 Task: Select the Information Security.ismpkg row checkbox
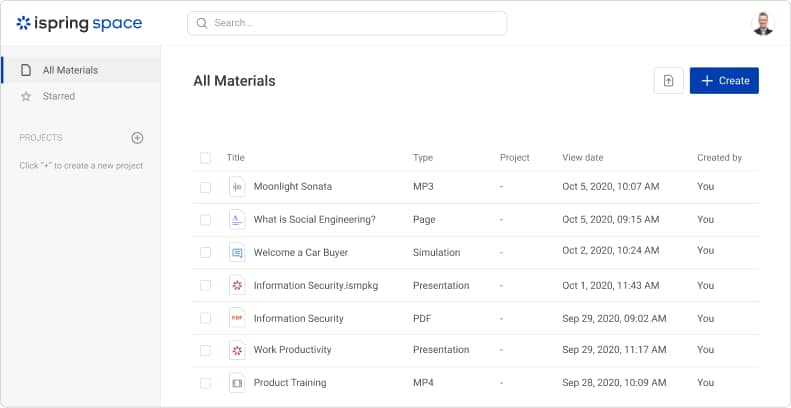click(205, 286)
